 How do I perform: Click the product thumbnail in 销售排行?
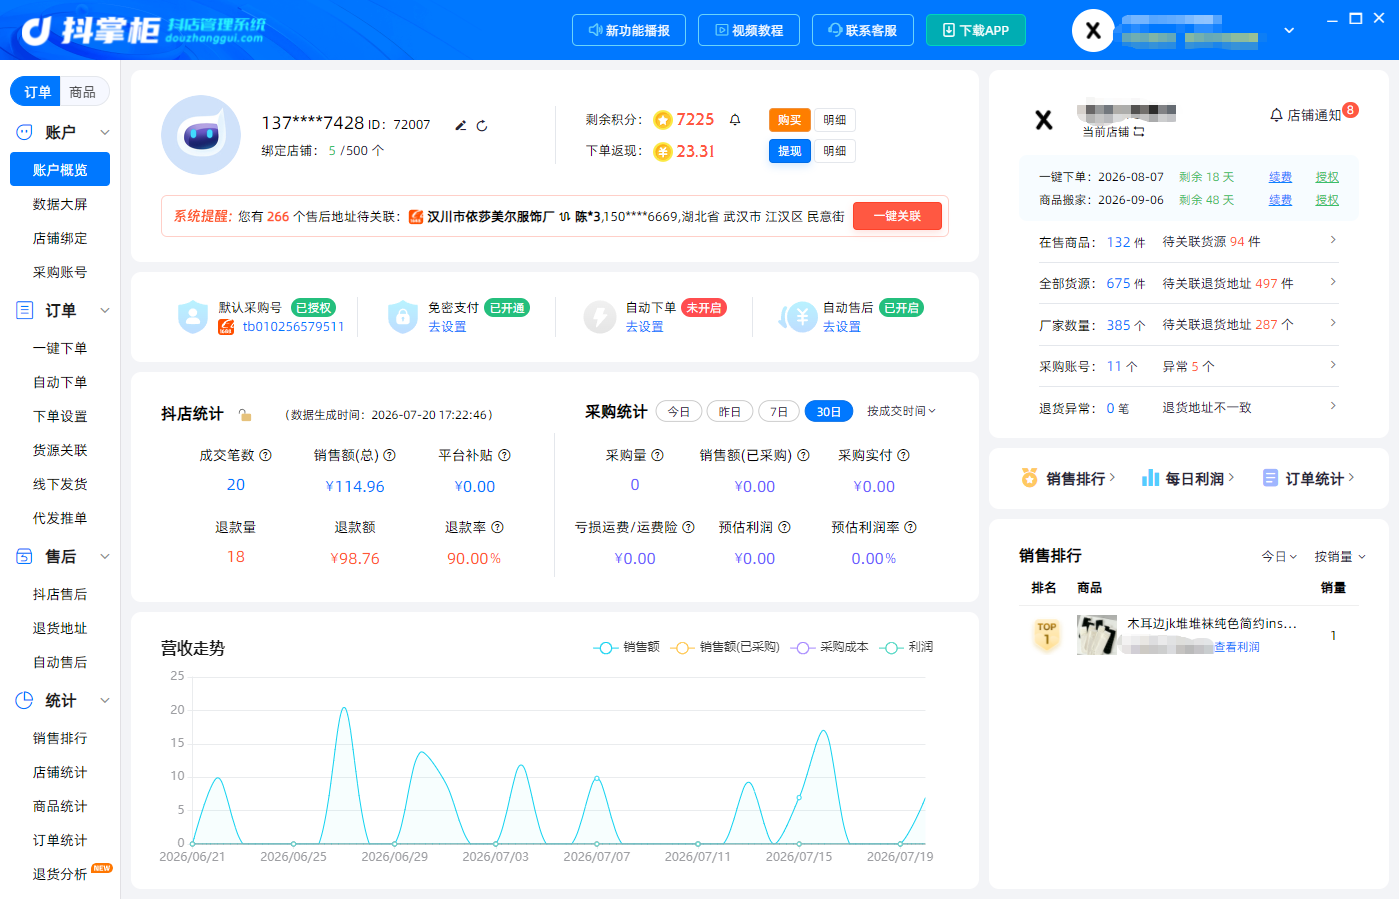[x=1097, y=635]
